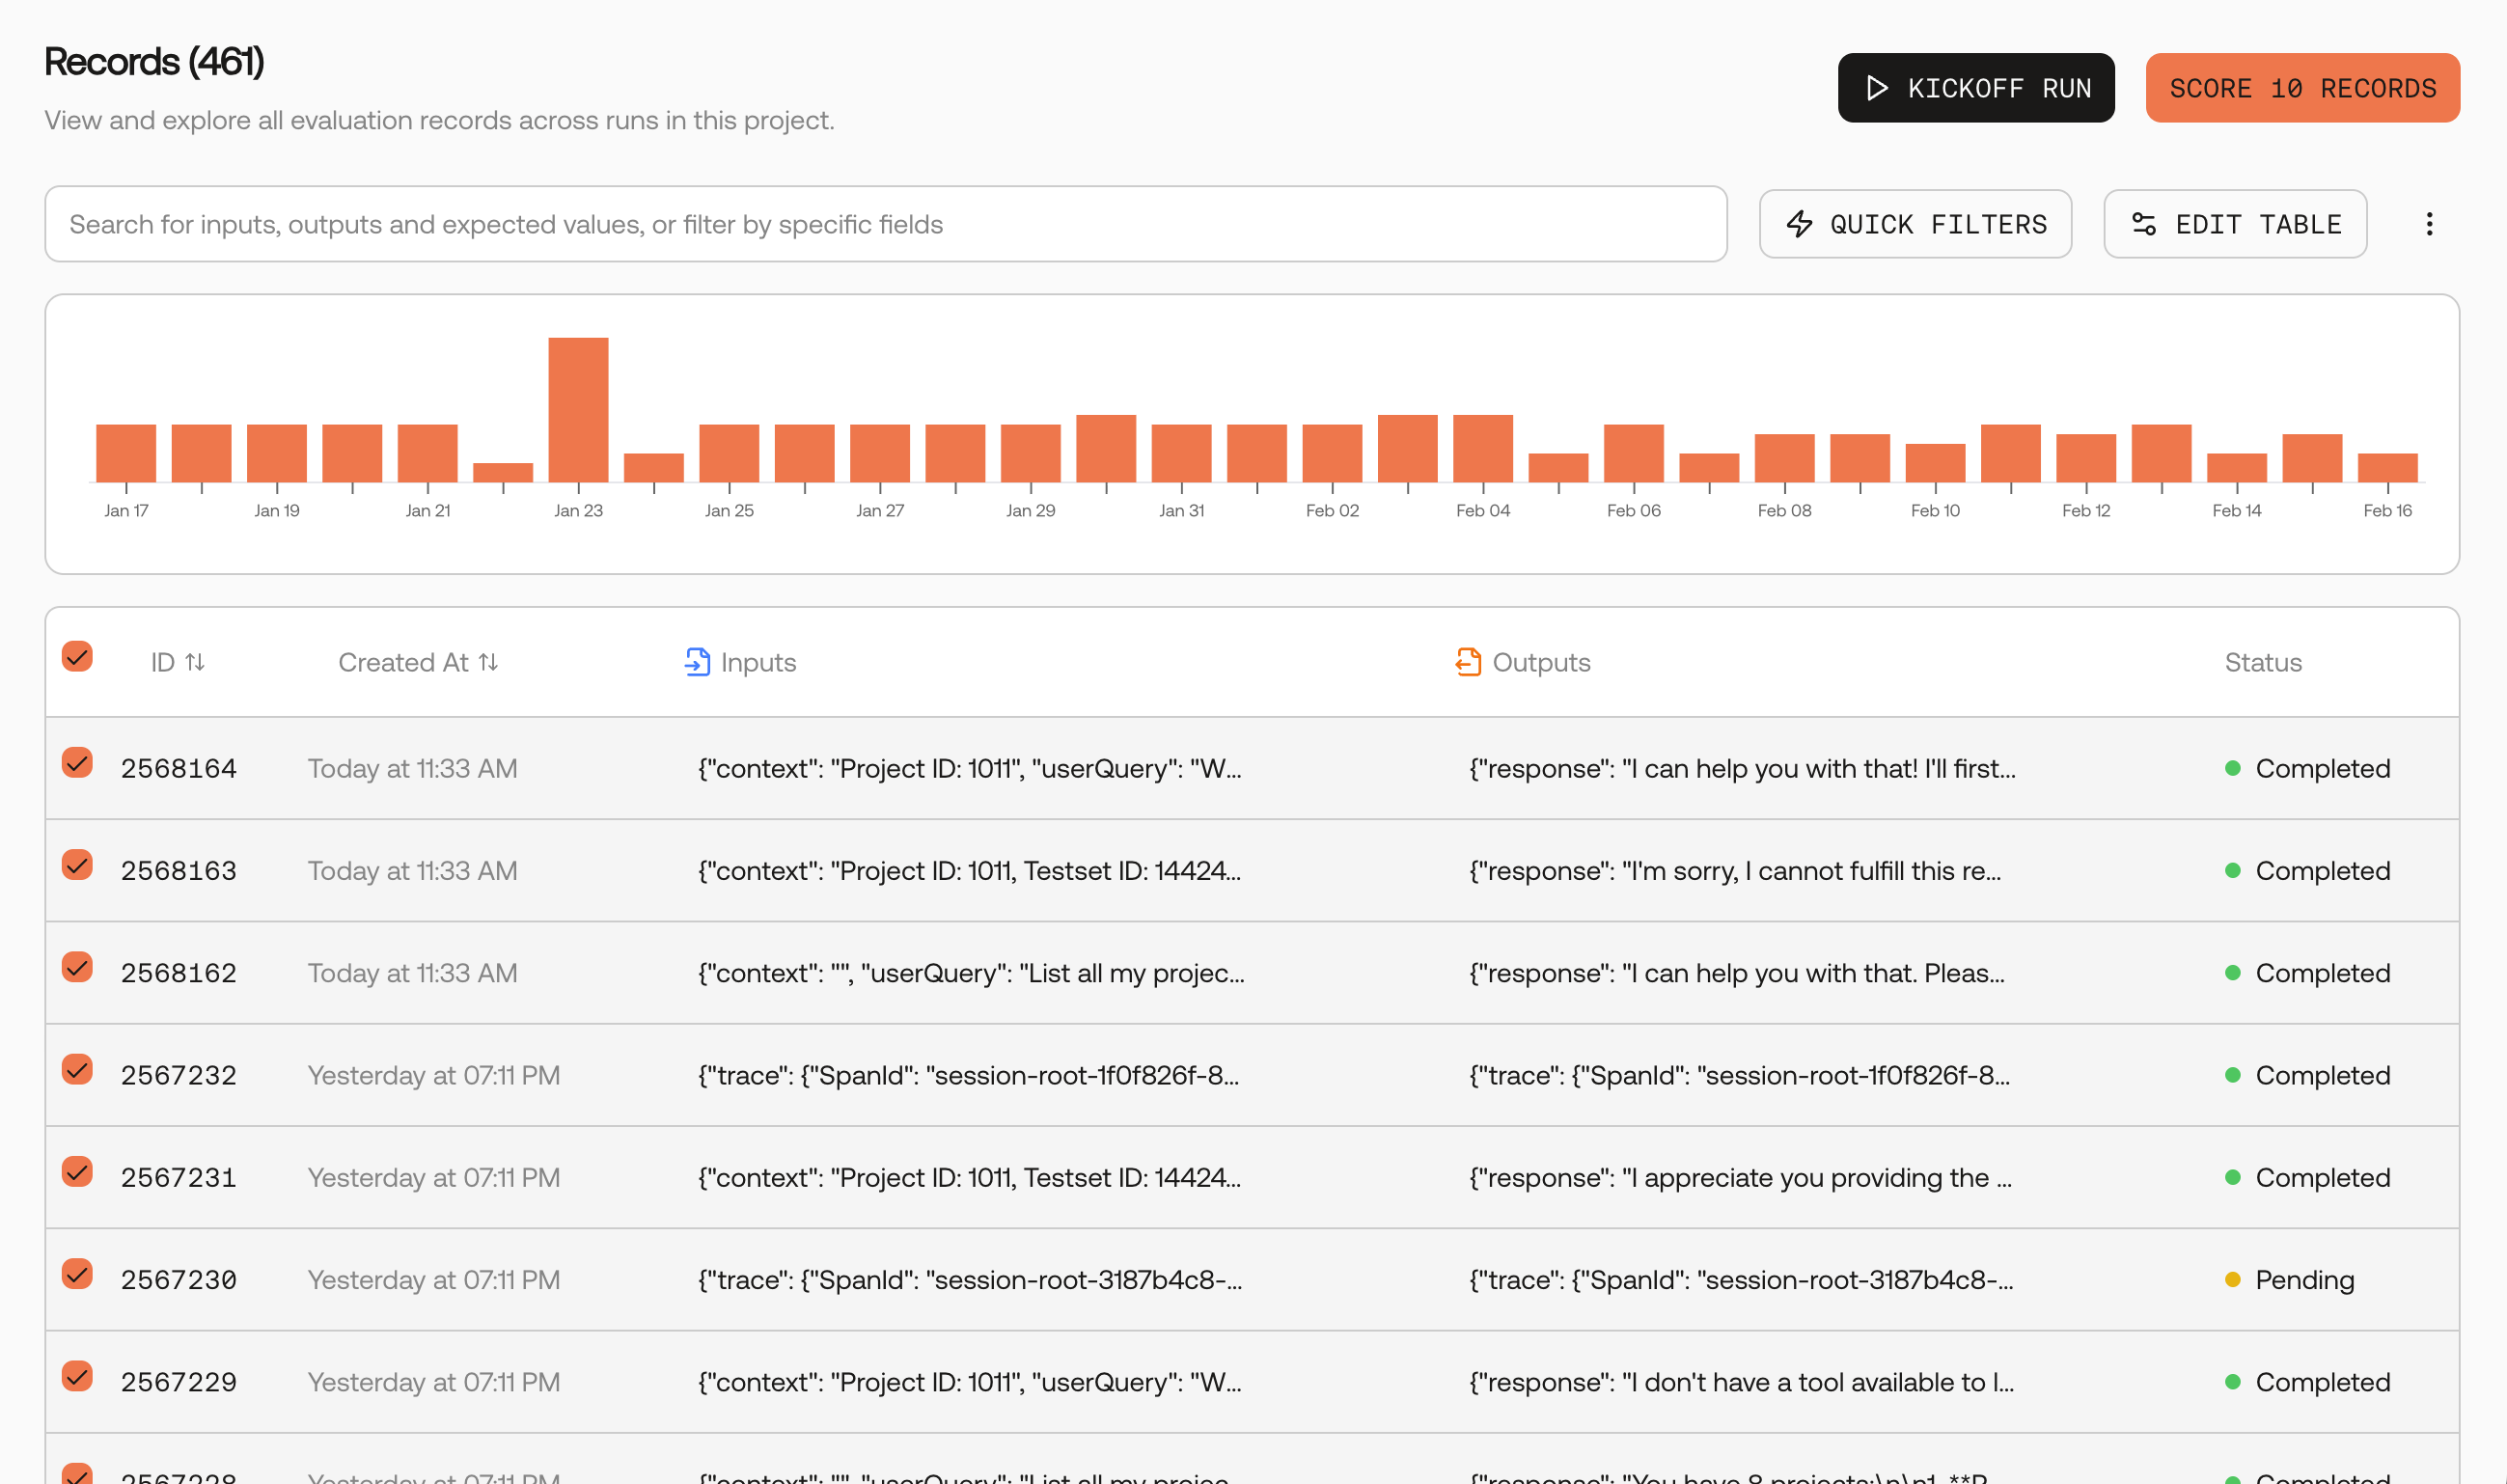
Task: Click the Inputs column icon
Action: pyautogui.click(x=697, y=662)
